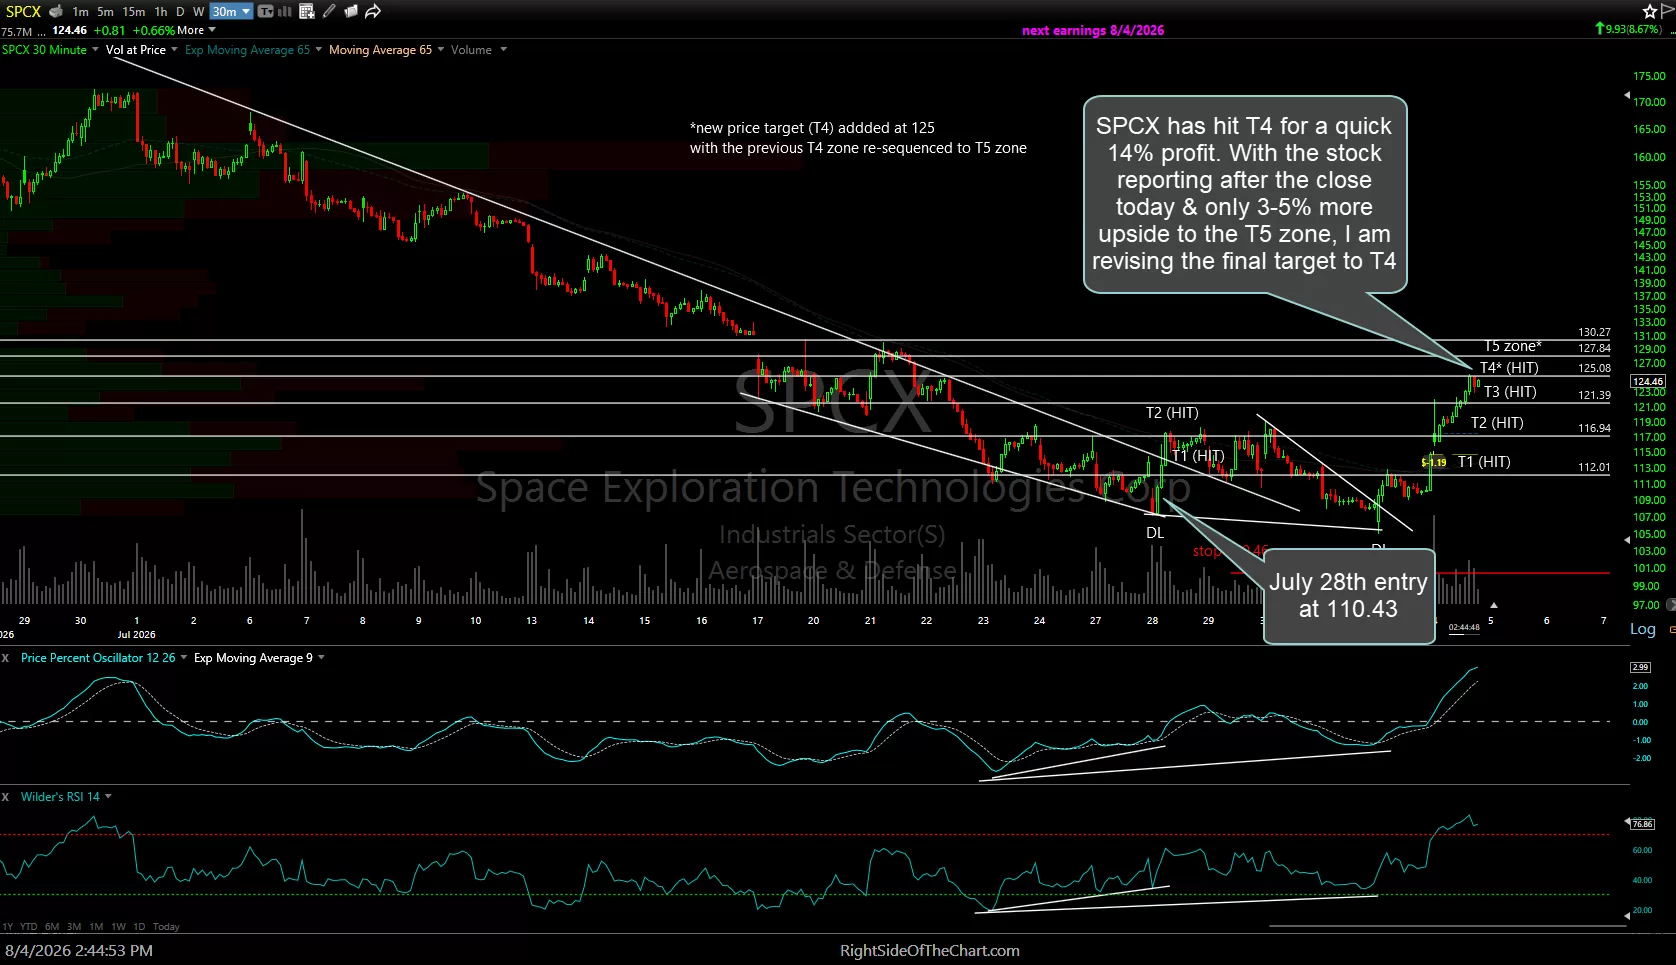Screen dimensions: 1676x965
Task: Click the 112.01 price level label
Action: coord(1594,467)
